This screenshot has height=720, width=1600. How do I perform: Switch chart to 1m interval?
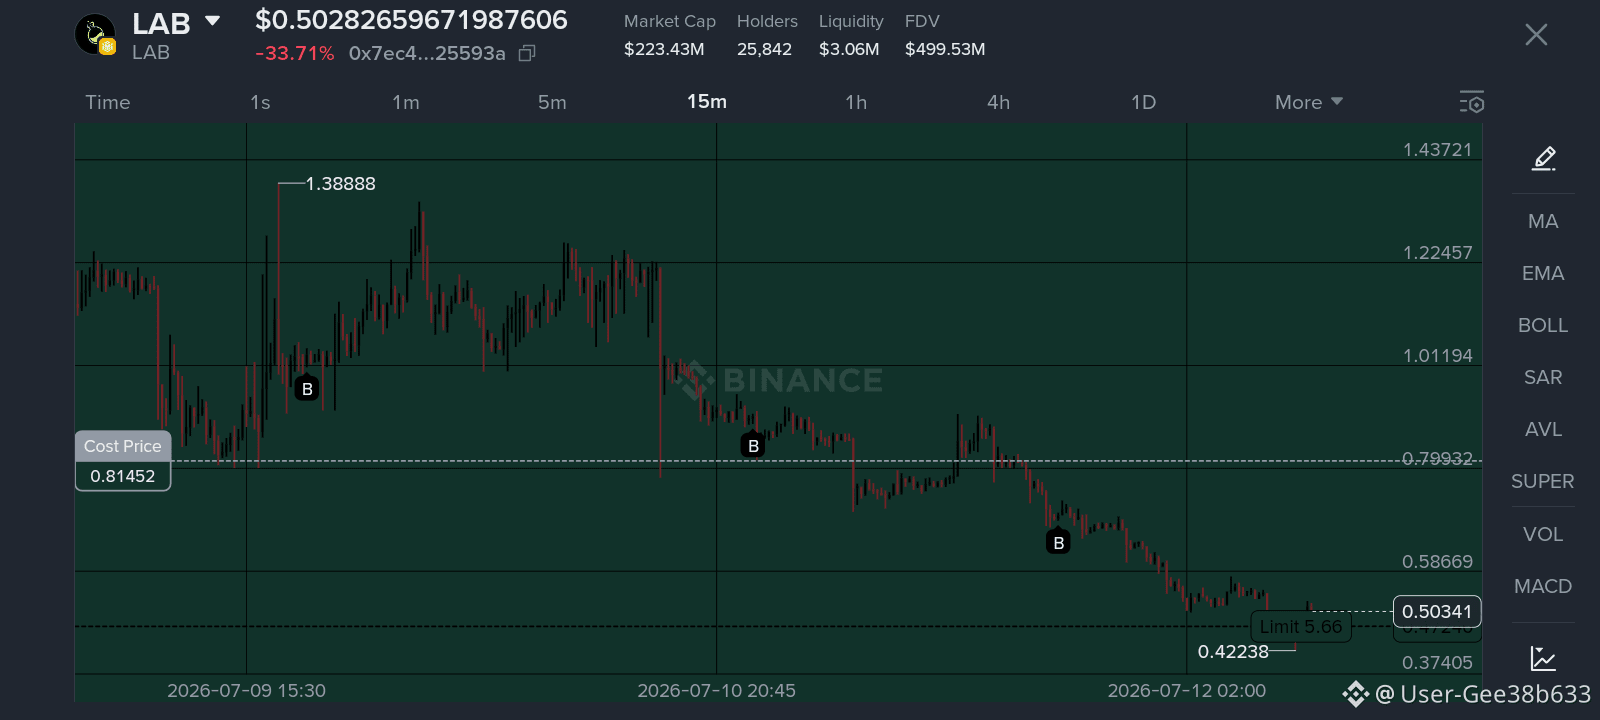click(406, 102)
